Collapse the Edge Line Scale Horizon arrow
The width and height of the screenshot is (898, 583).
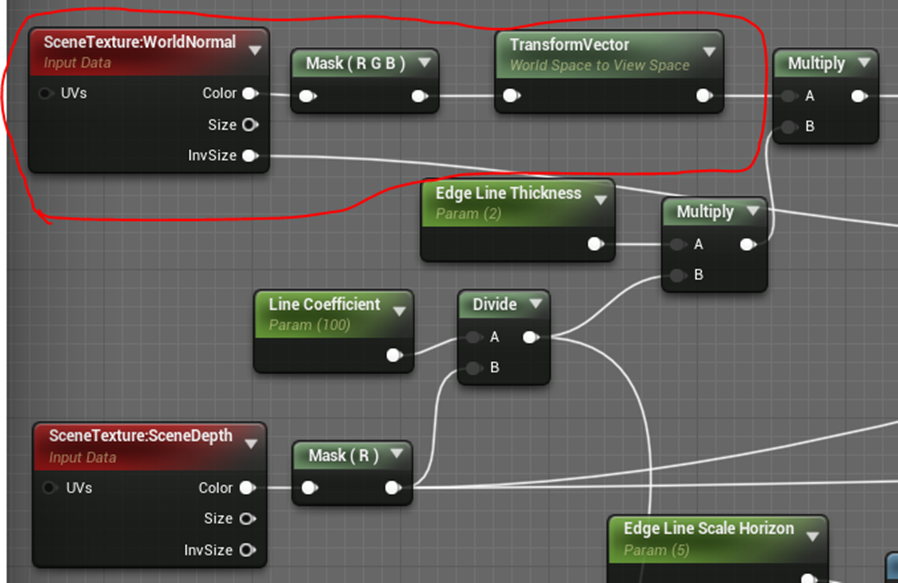click(x=812, y=537)
